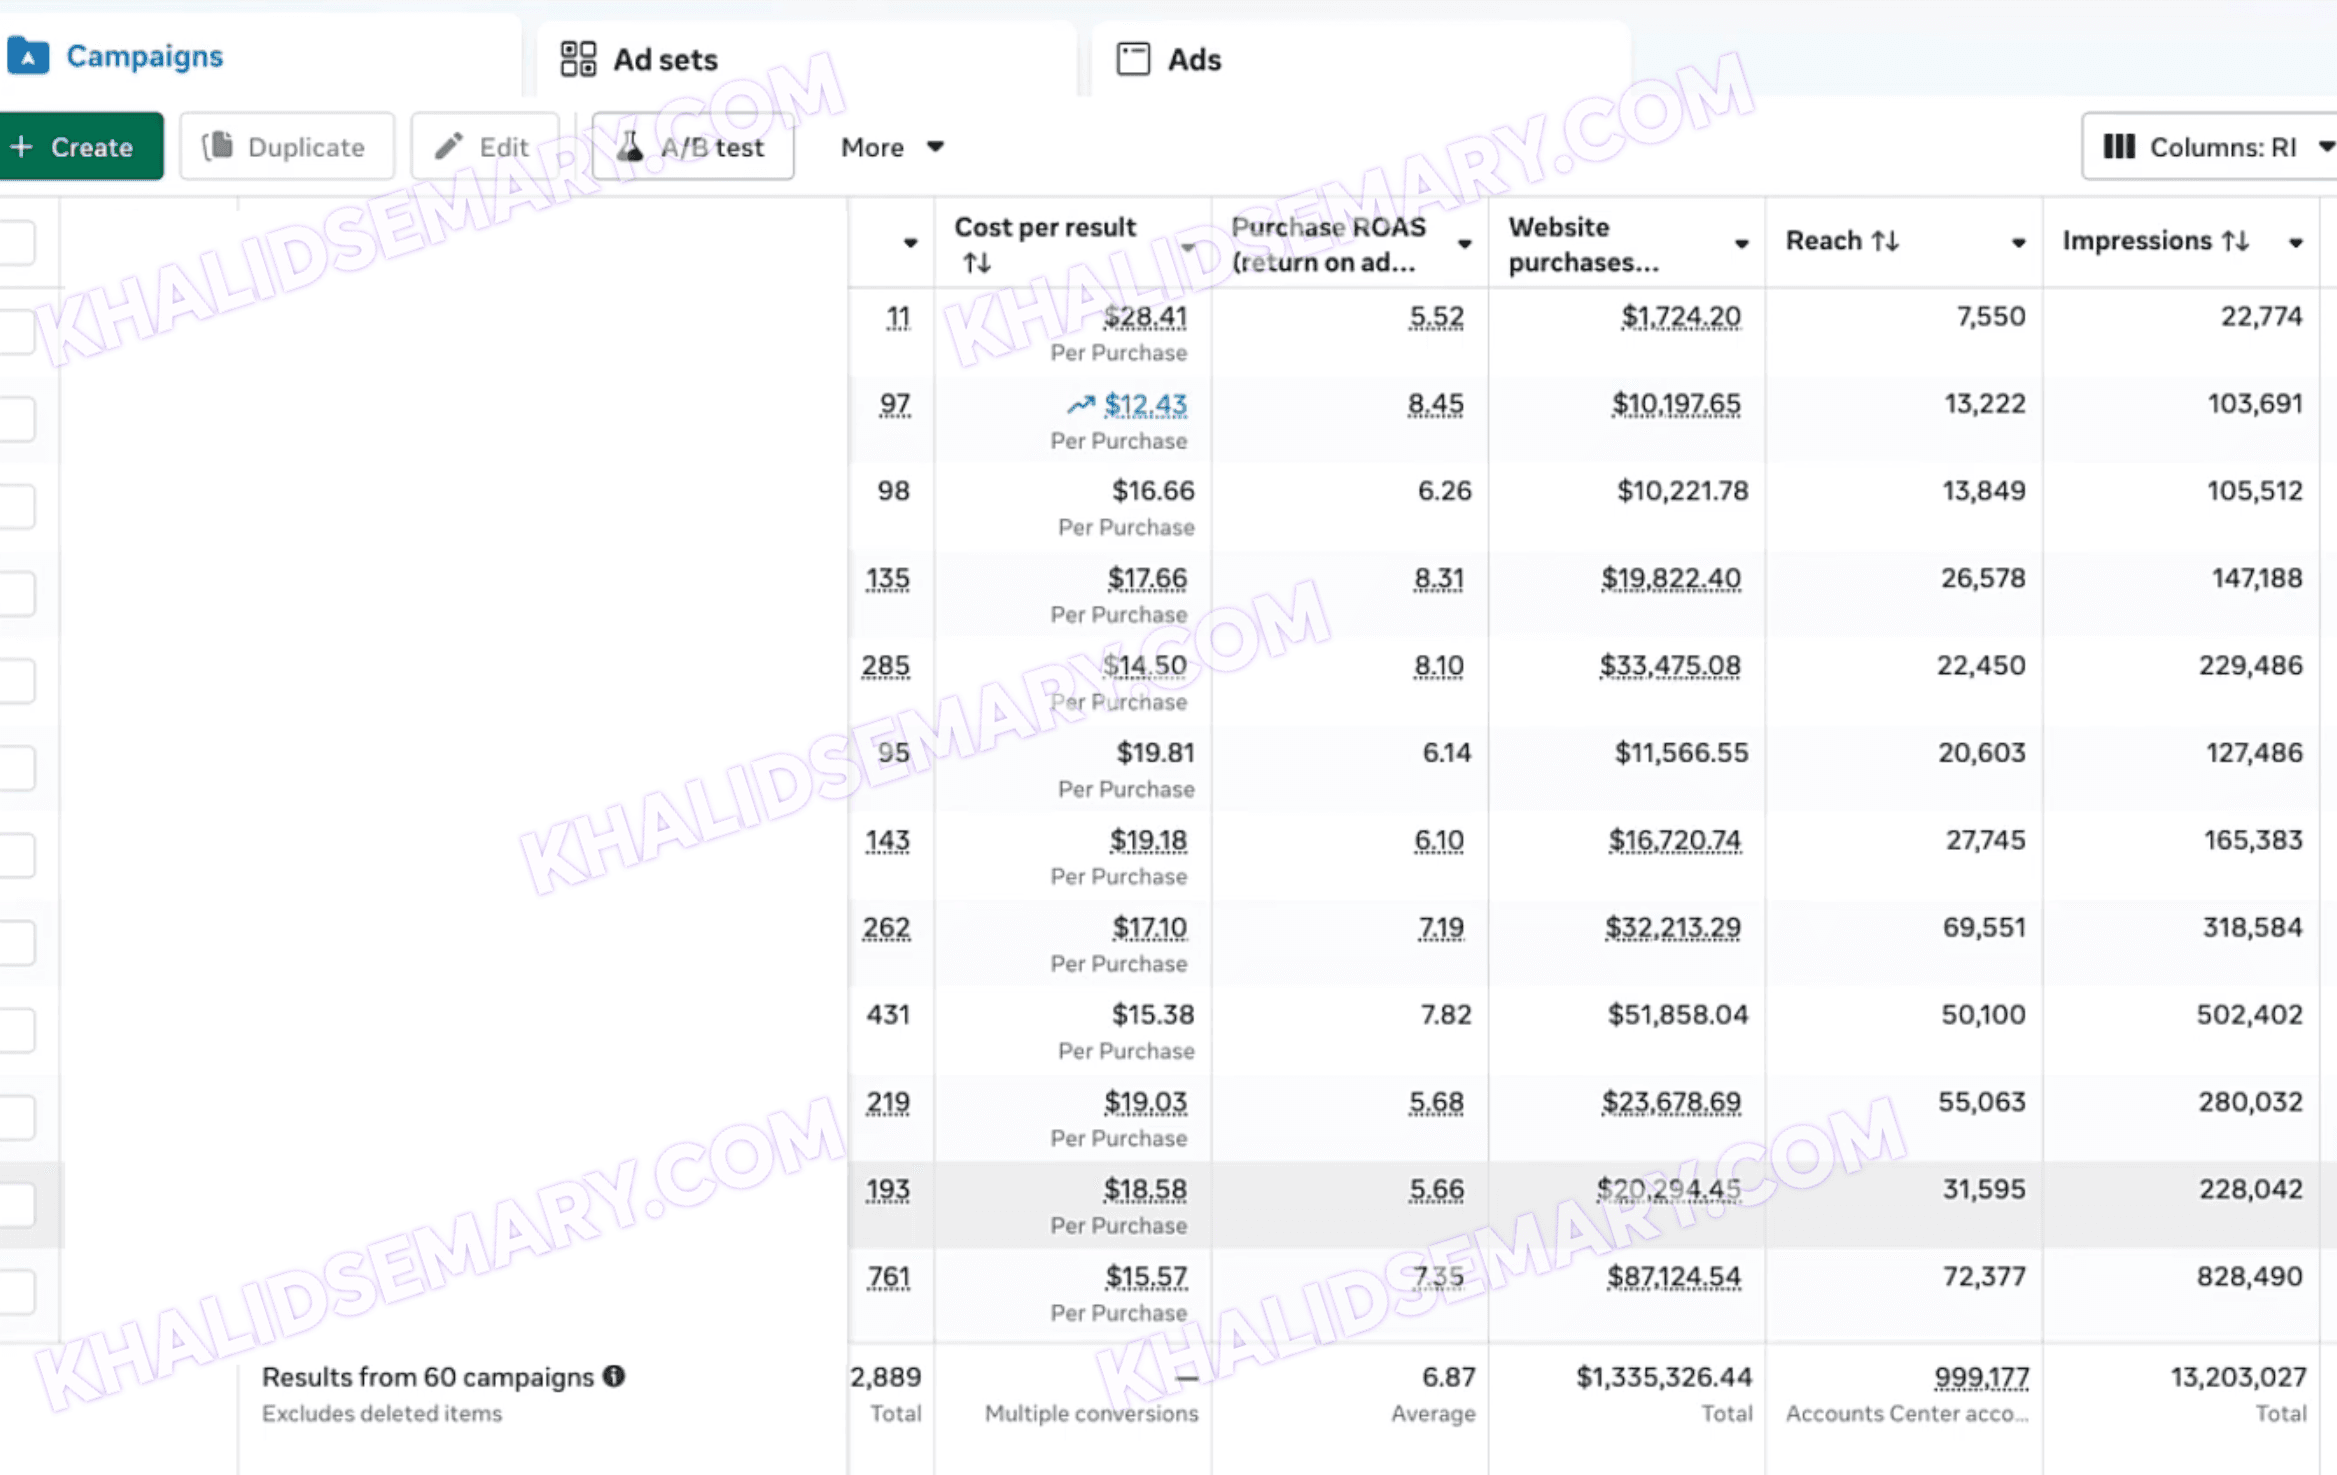Image resolution: width=2337 pixels, height=1475 pixels.
Task: Click the $1,724.20 website purchases value
Action: coord(1680,317)
